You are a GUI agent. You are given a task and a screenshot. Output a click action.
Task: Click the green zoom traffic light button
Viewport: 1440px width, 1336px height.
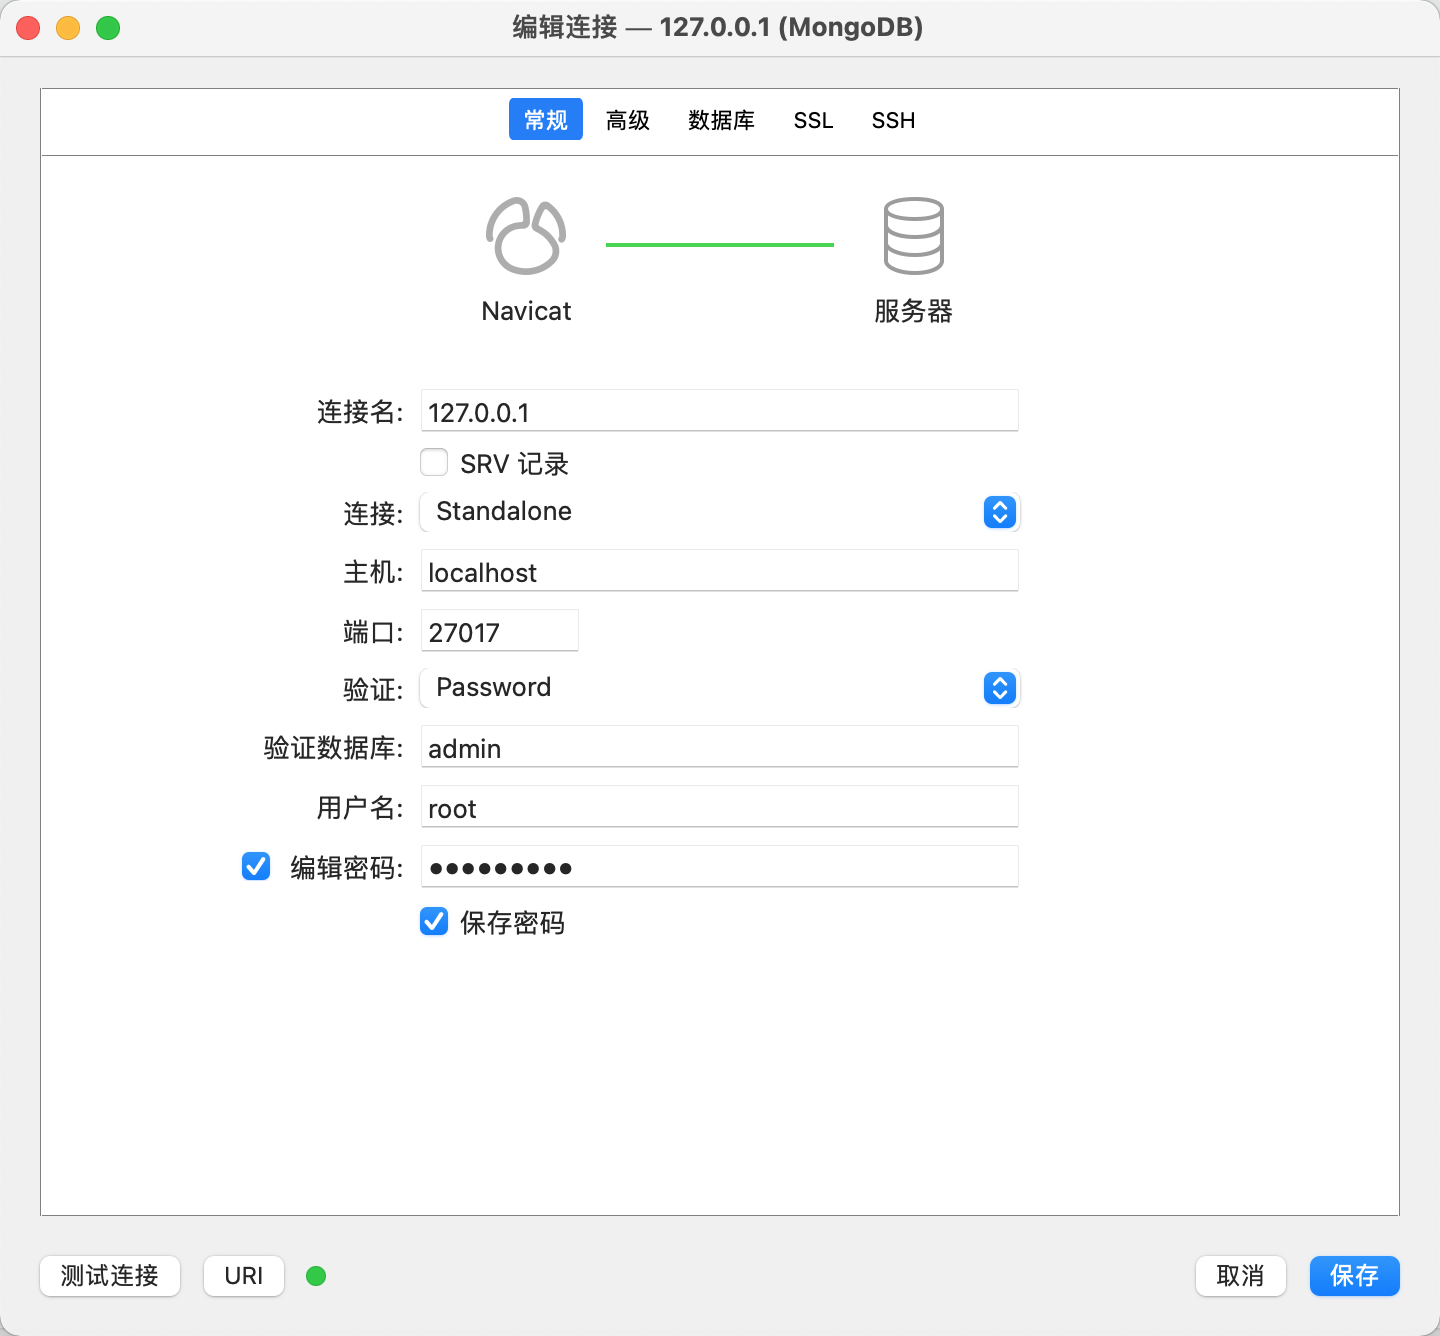pos(108,28)
